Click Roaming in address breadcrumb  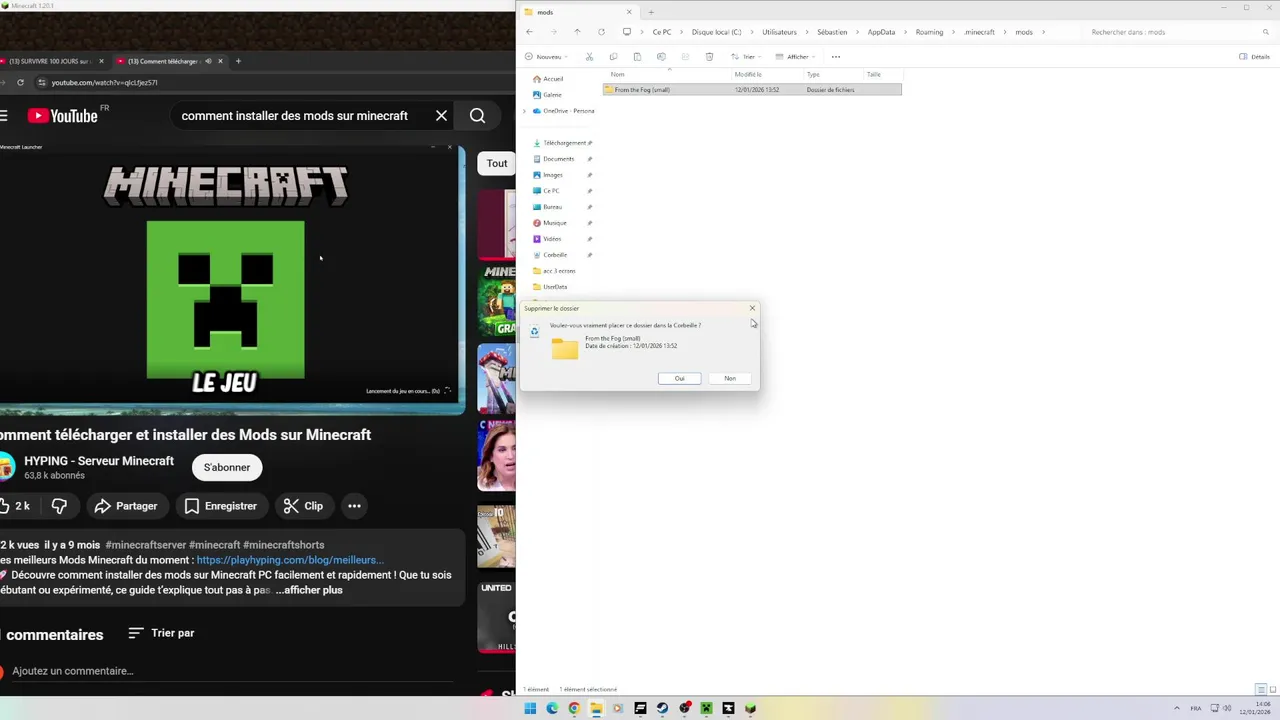(x=929, y=32)
